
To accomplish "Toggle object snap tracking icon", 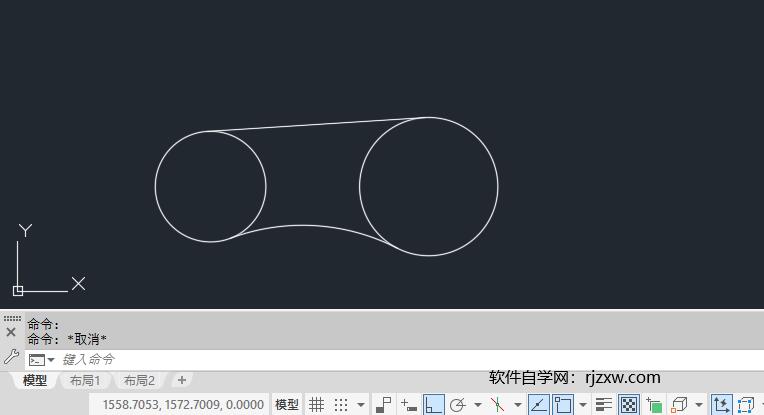I will [538, 405].
